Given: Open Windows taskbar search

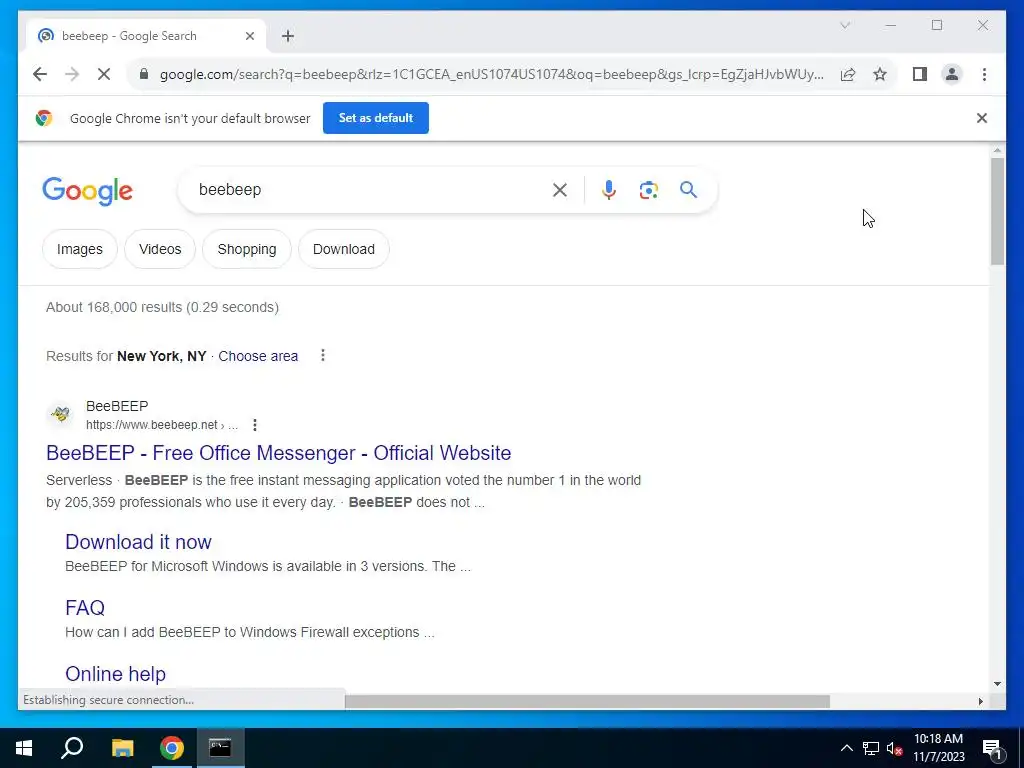Looking at the screenshot, I should point(72,748).
